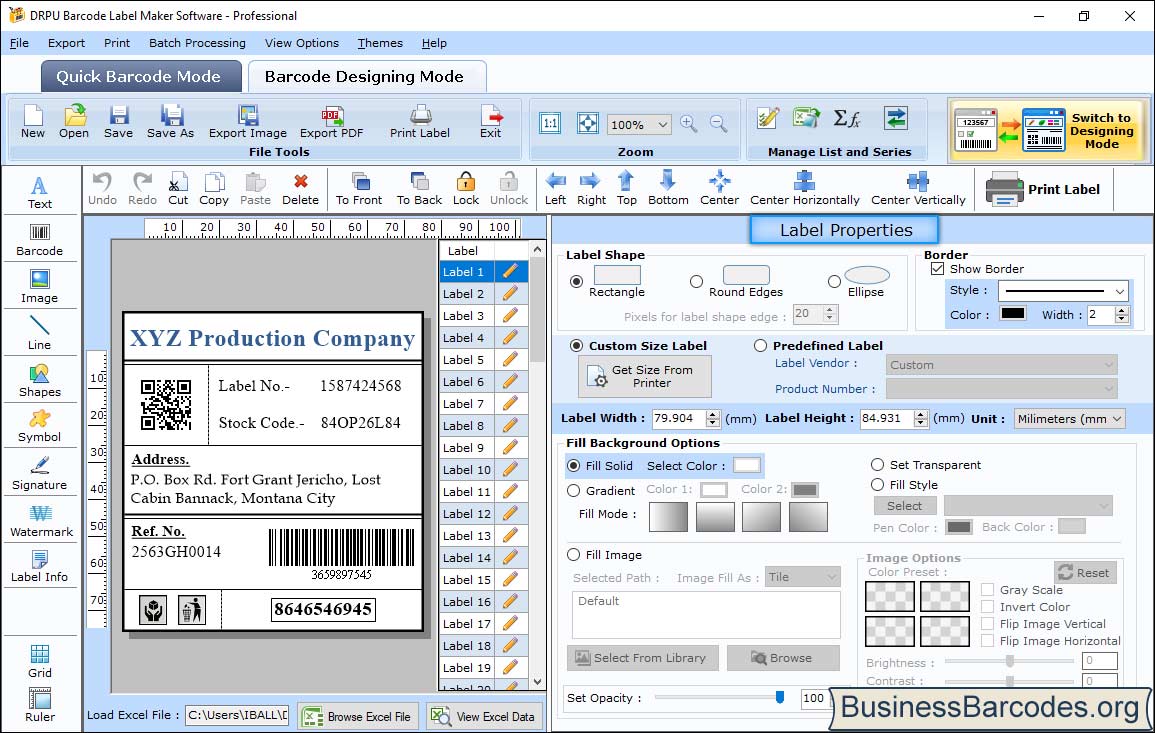This screenshot has width=1155, height=733.
Task: Select the Line drawing tool
Action: (40, 333)
